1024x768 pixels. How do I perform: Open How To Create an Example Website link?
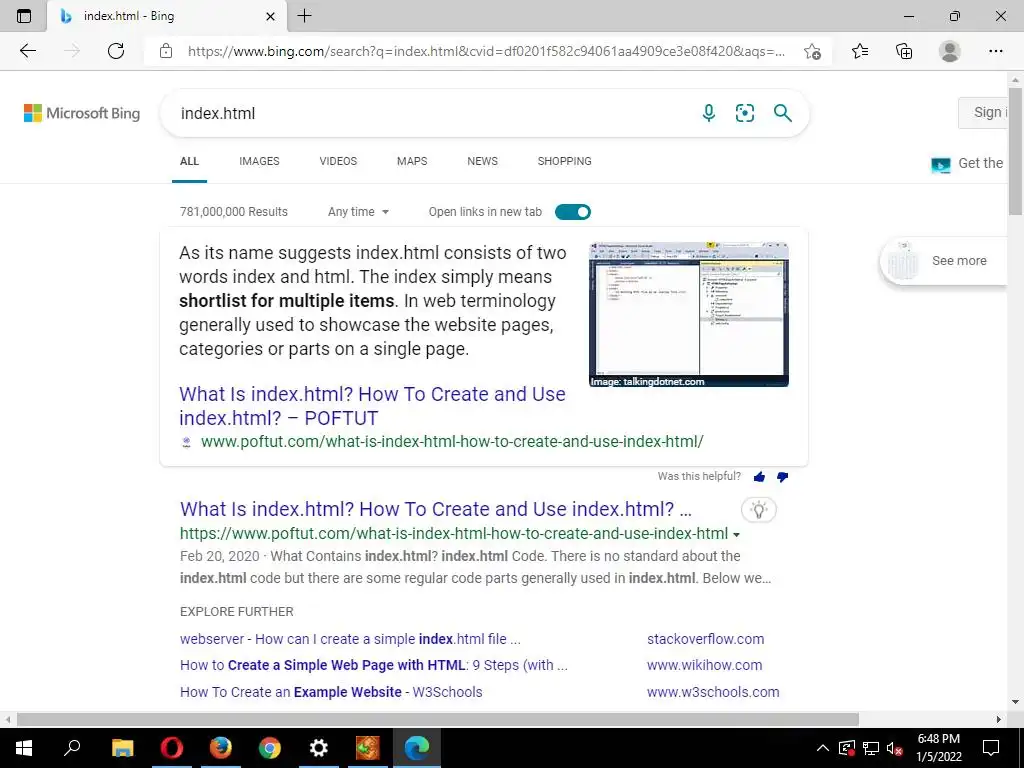(331, 692)
